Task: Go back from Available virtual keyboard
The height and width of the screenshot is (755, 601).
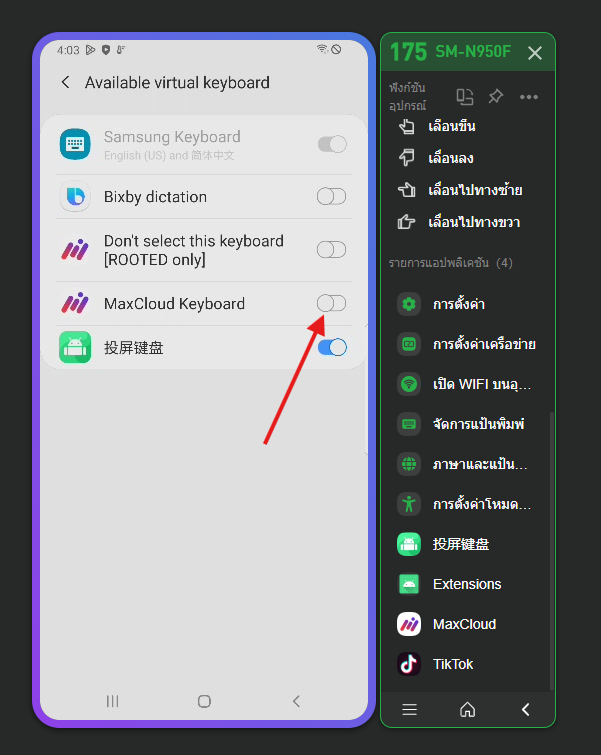Action: pyautogui.click(x=65, y=82)
